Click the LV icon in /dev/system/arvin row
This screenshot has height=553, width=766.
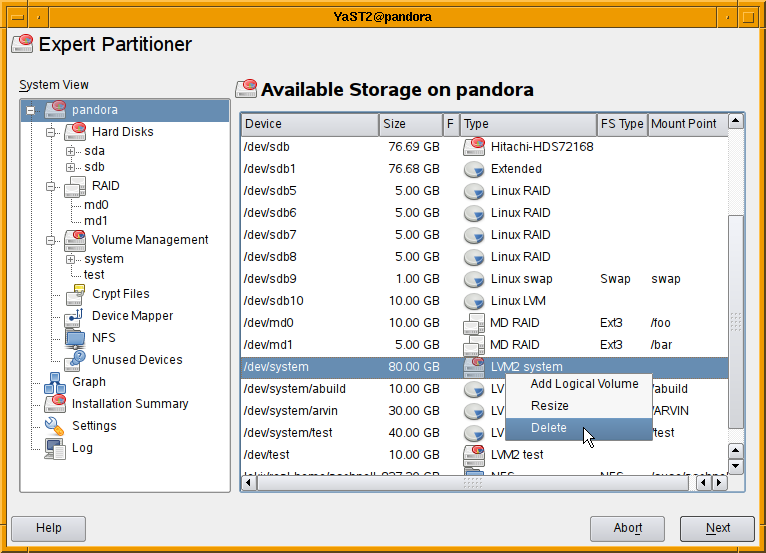point(474,411)
